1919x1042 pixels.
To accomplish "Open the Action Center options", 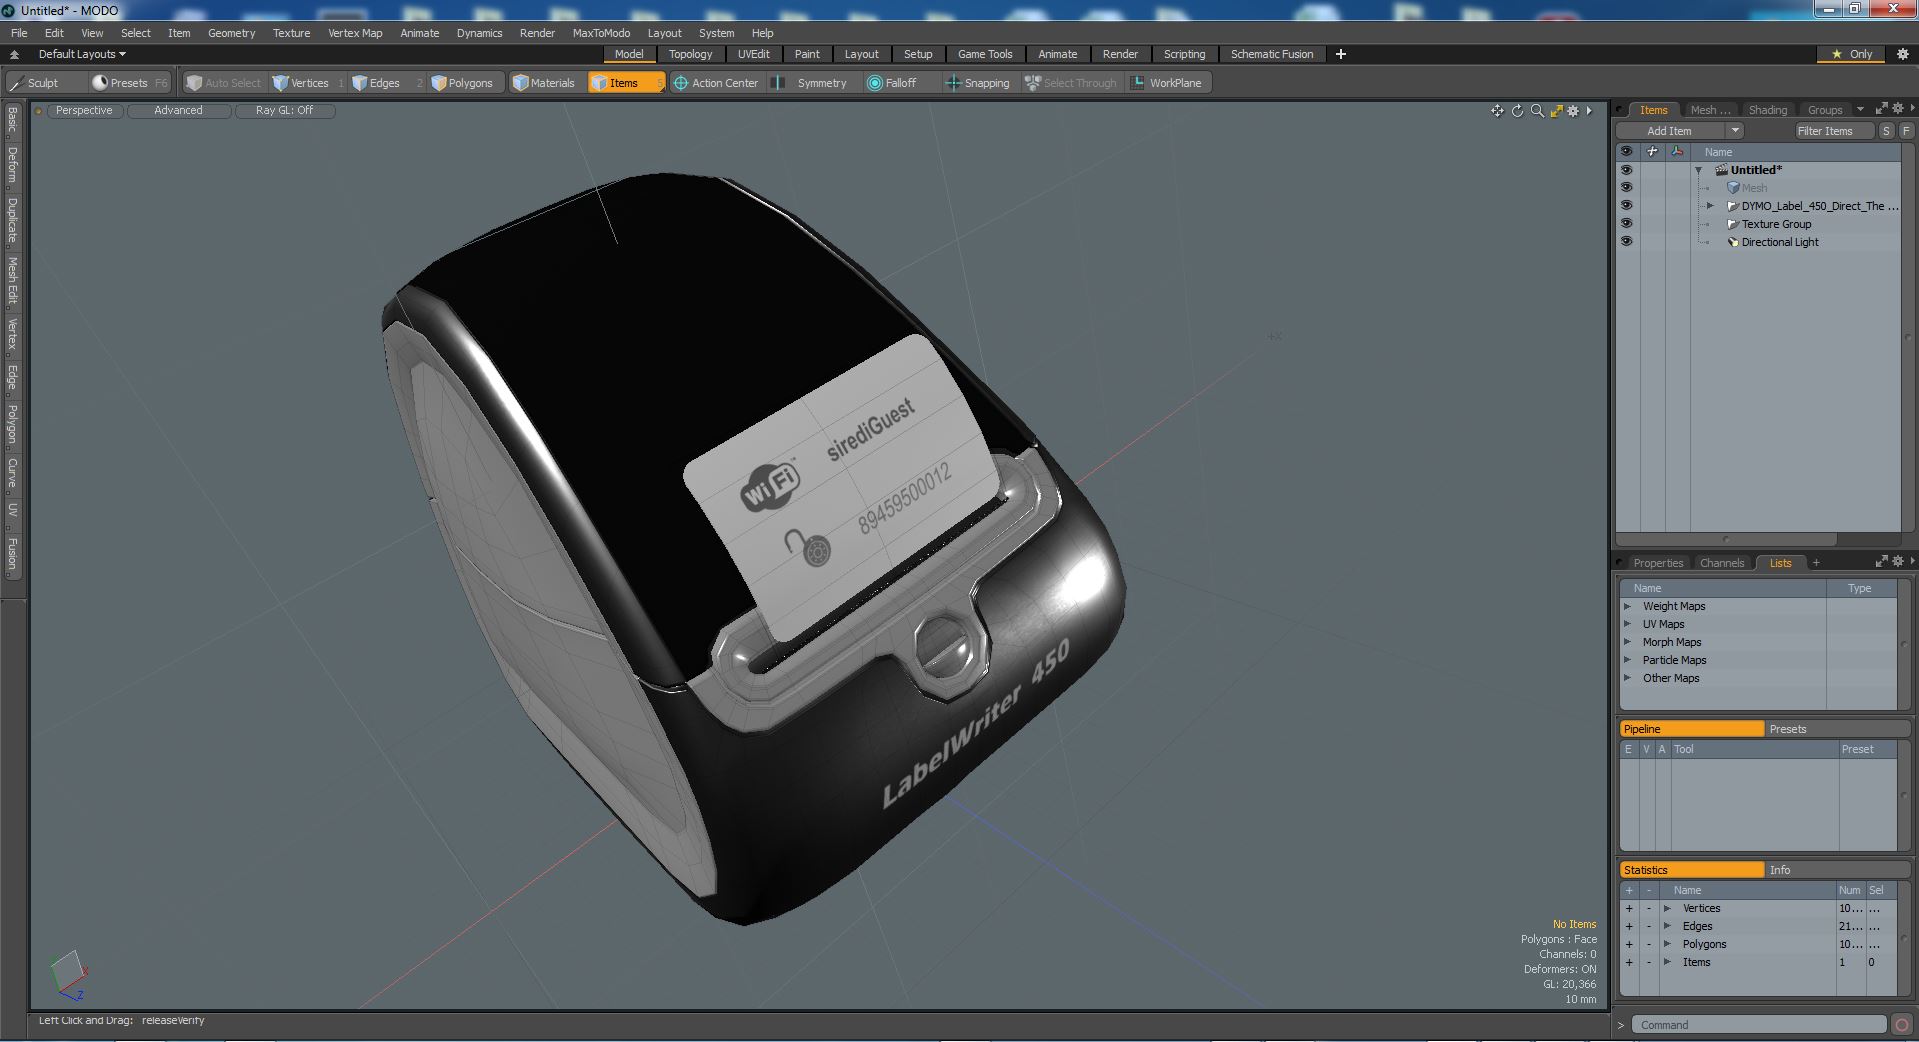I will (717, 83).
